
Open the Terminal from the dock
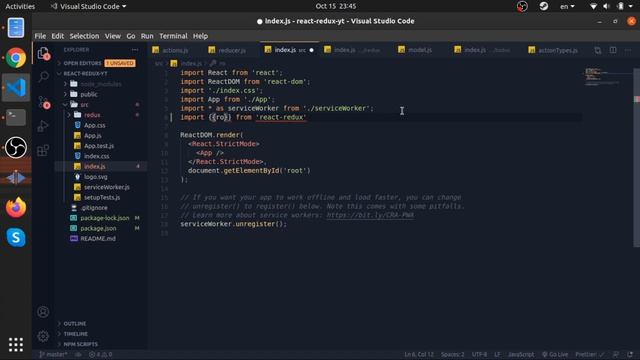[16, 118]
